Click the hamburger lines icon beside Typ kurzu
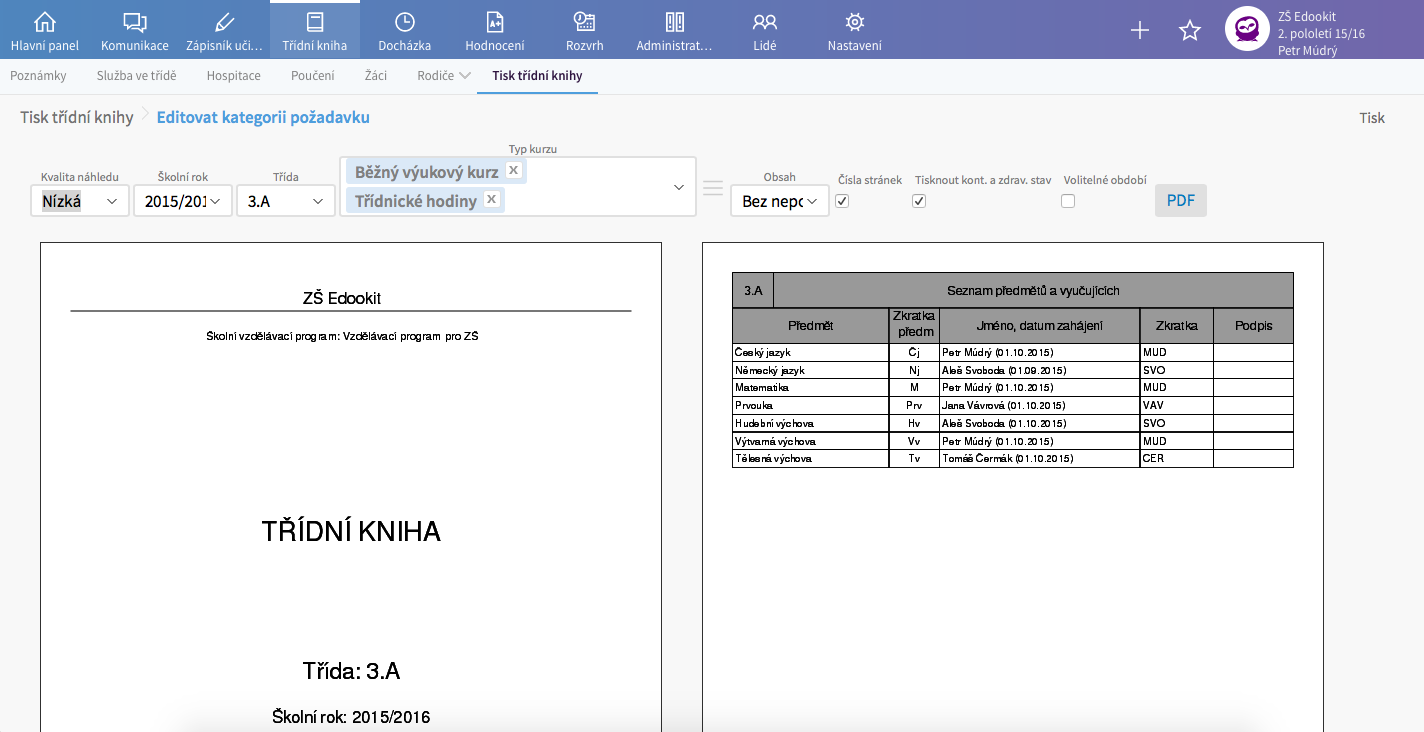Screen dimensions: 1424x732 point(713,188)
